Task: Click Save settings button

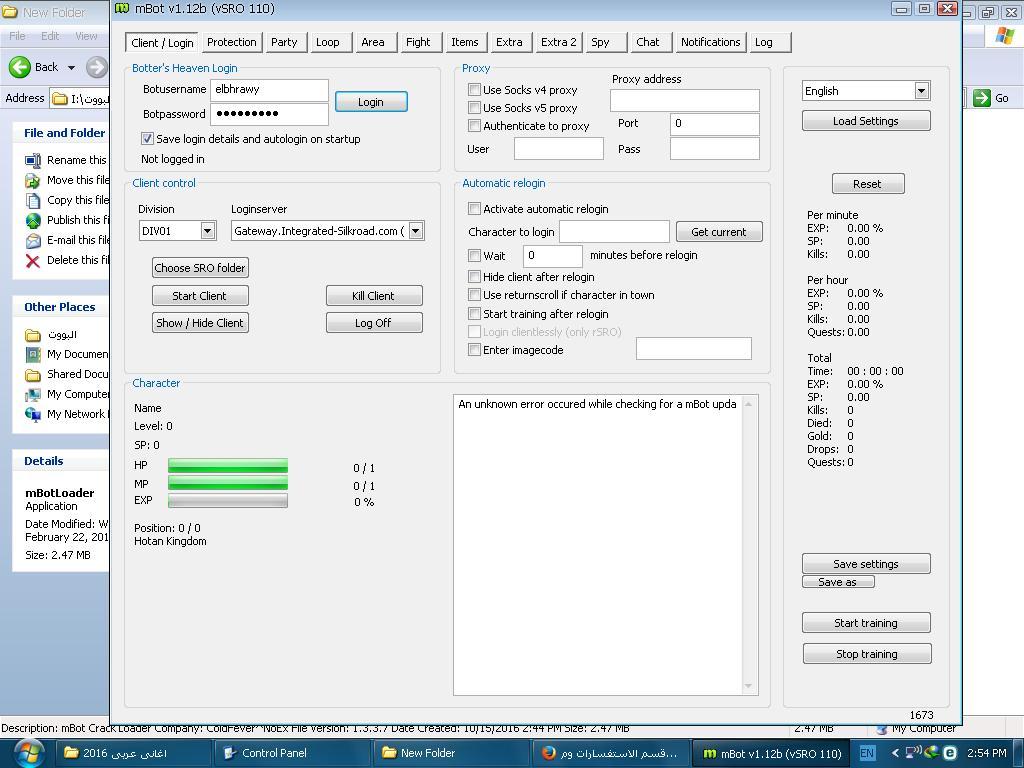Action: [866, 564]
